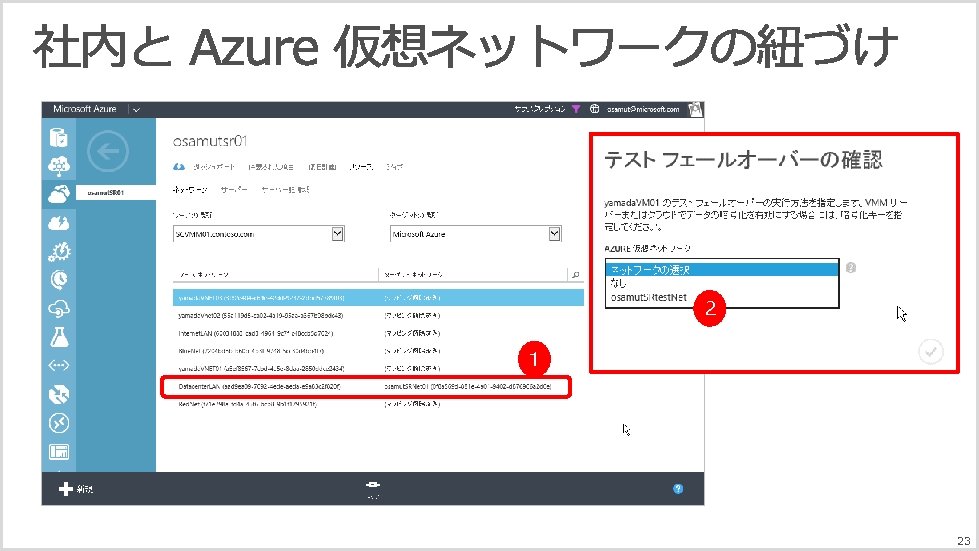Click the round back arrow button

tap(108, 151)
